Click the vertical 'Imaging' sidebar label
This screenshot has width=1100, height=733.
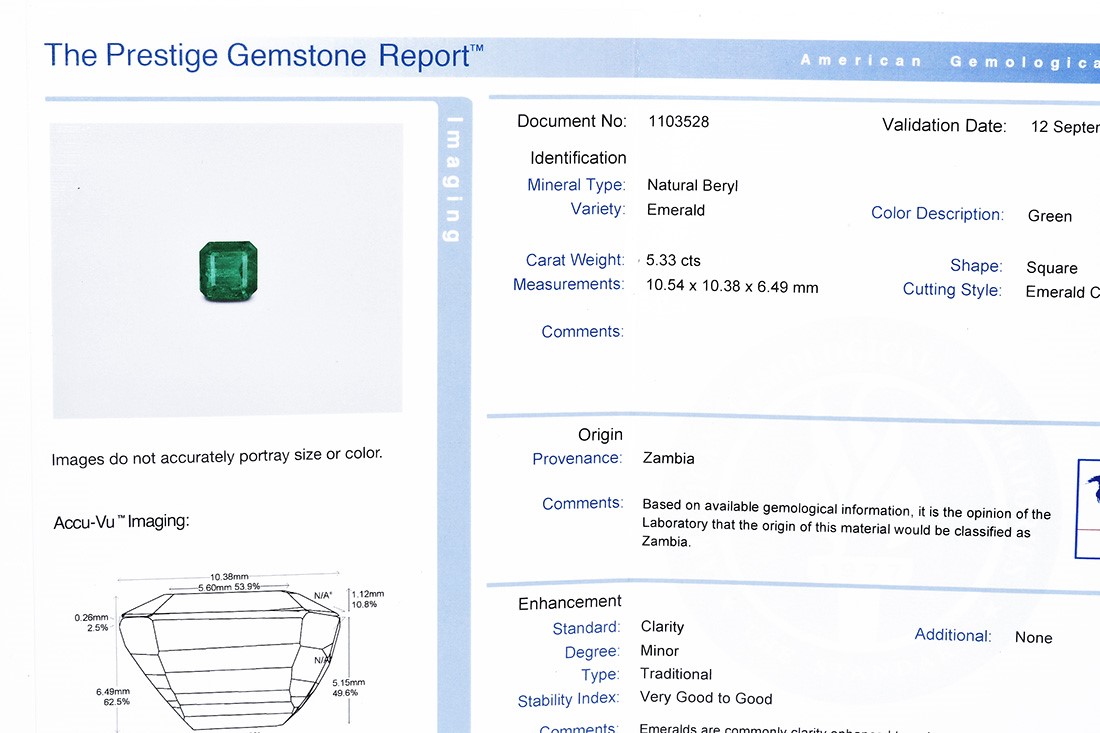453,180
